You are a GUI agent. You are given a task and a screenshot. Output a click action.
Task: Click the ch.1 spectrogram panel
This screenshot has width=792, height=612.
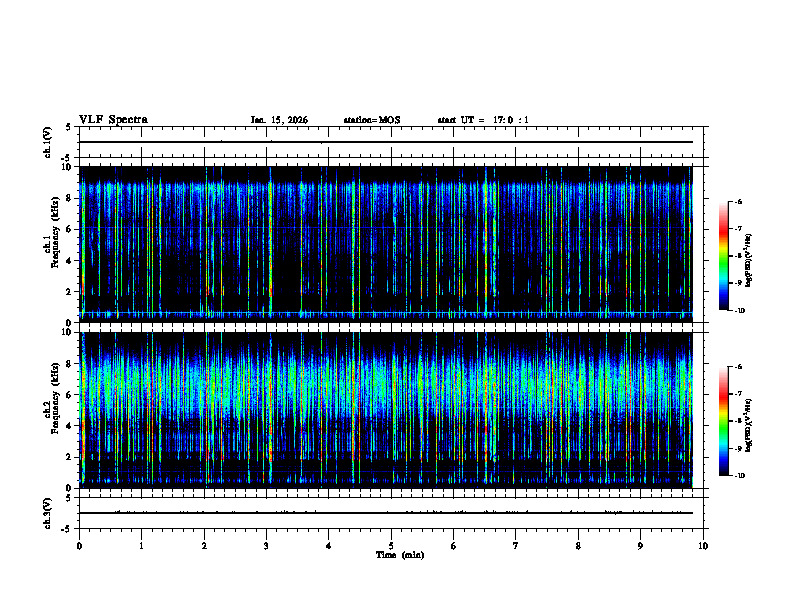click(x=386, y=244)
